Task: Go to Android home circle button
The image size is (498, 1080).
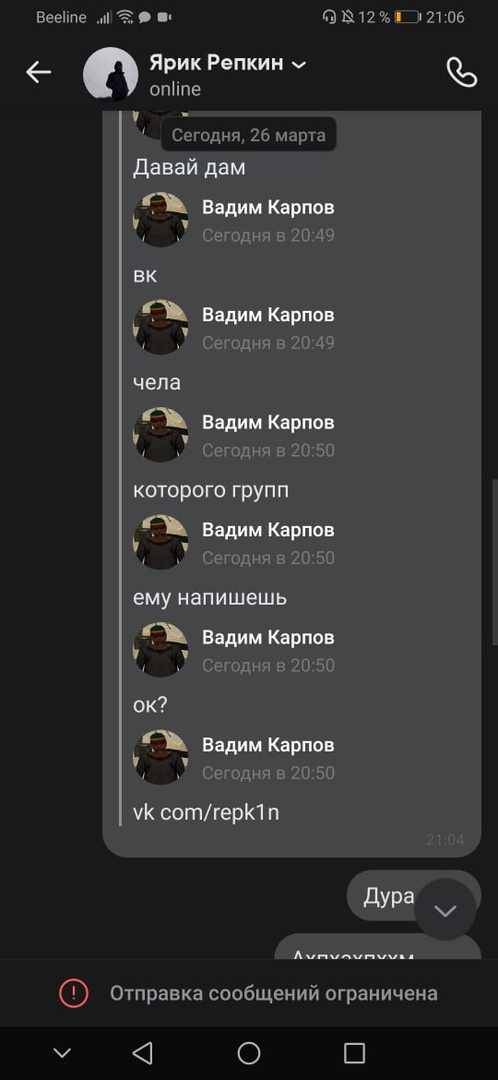Action: (x=249, y=1052)
